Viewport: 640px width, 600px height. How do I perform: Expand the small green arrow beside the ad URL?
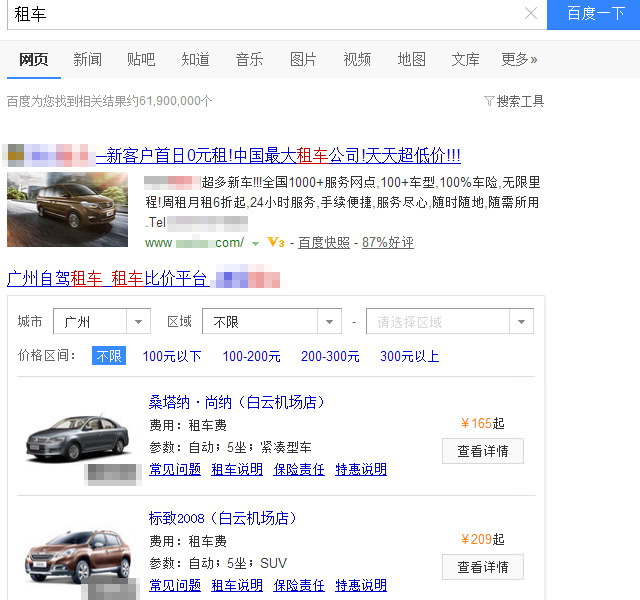(256, 244)
